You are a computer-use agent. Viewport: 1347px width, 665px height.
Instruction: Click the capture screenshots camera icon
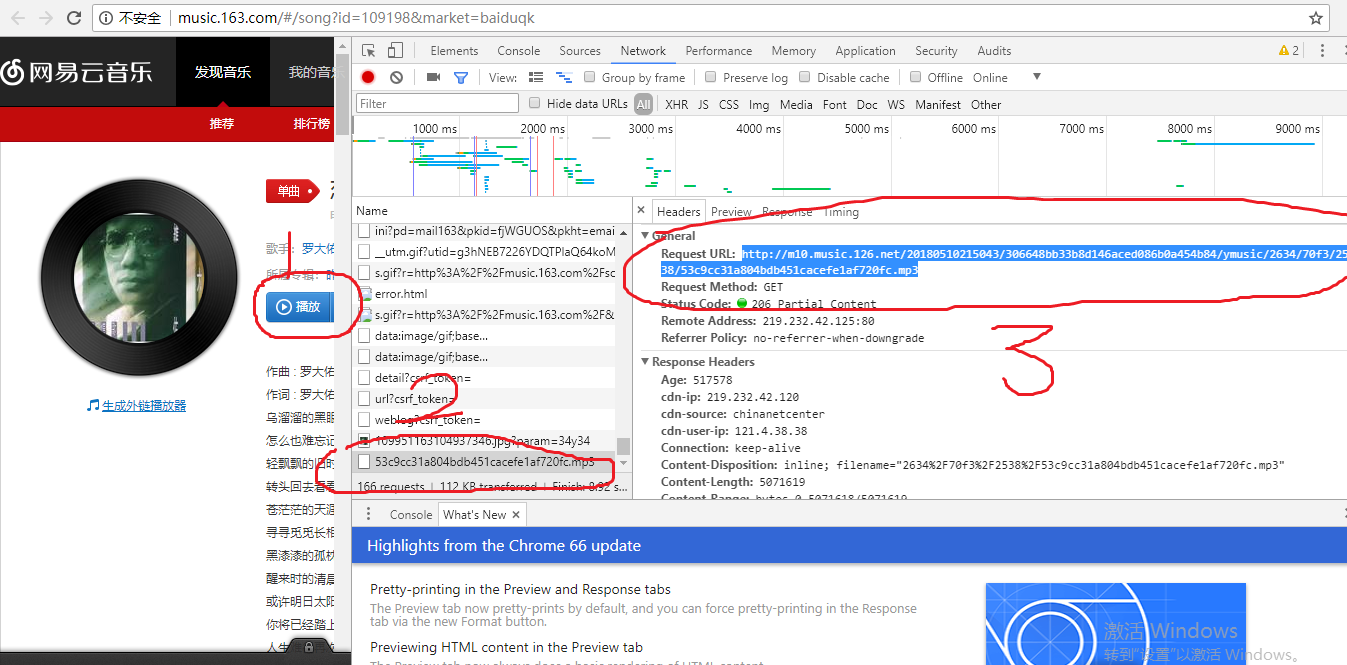pos(433,77)
